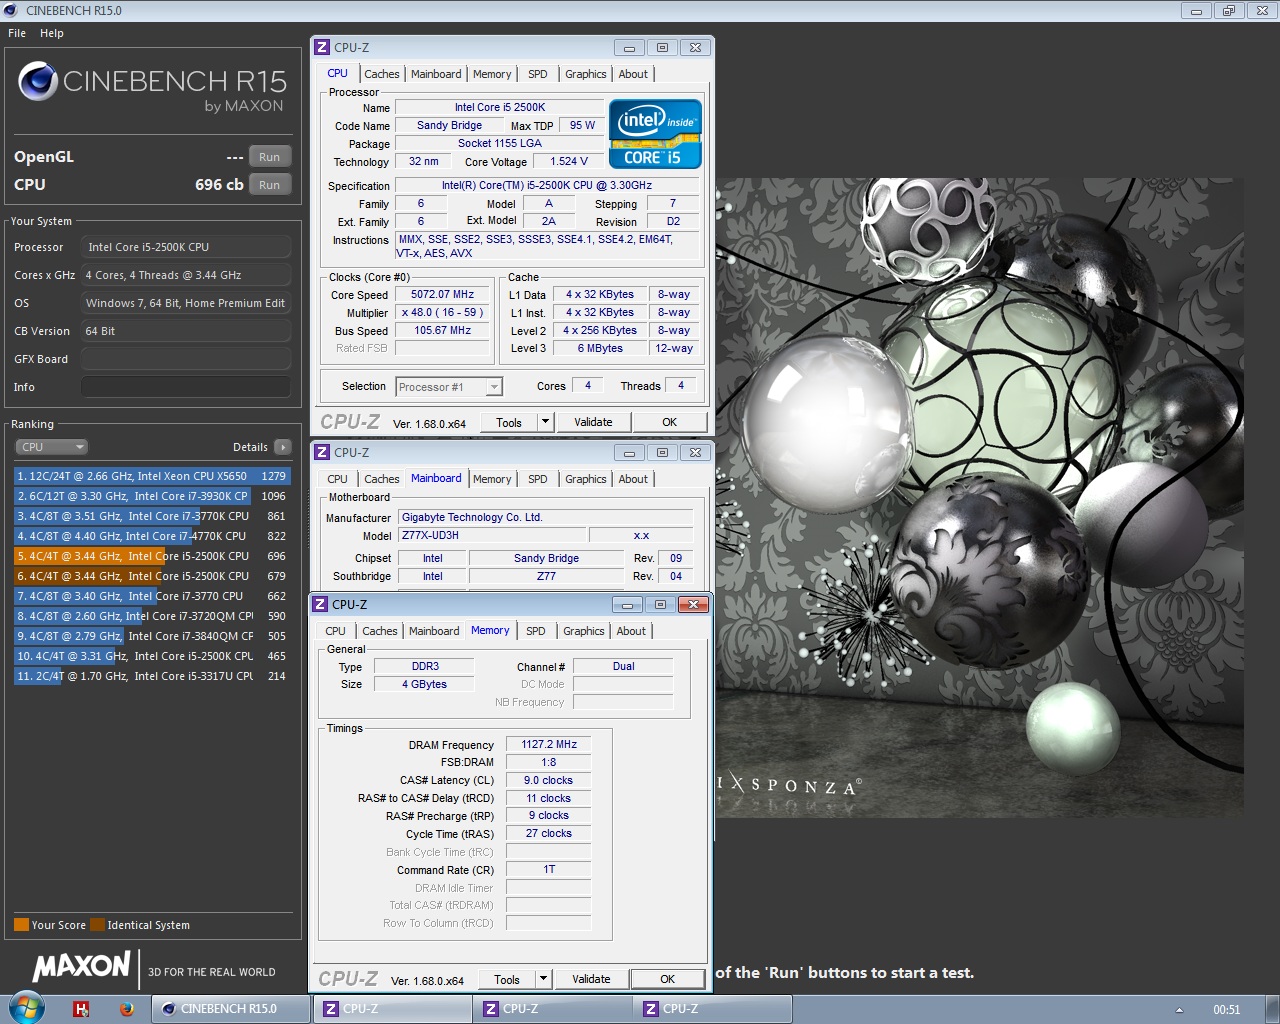Select ranking row 2 Core i7-3930K
This screenshot has height=1024, width=1280.
151,496
